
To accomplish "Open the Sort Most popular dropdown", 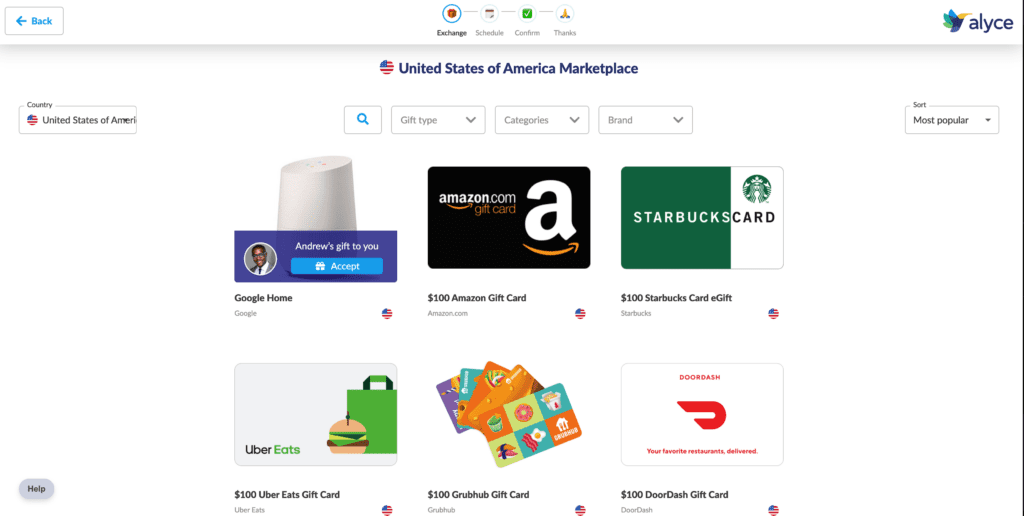I will click(951, 120).
